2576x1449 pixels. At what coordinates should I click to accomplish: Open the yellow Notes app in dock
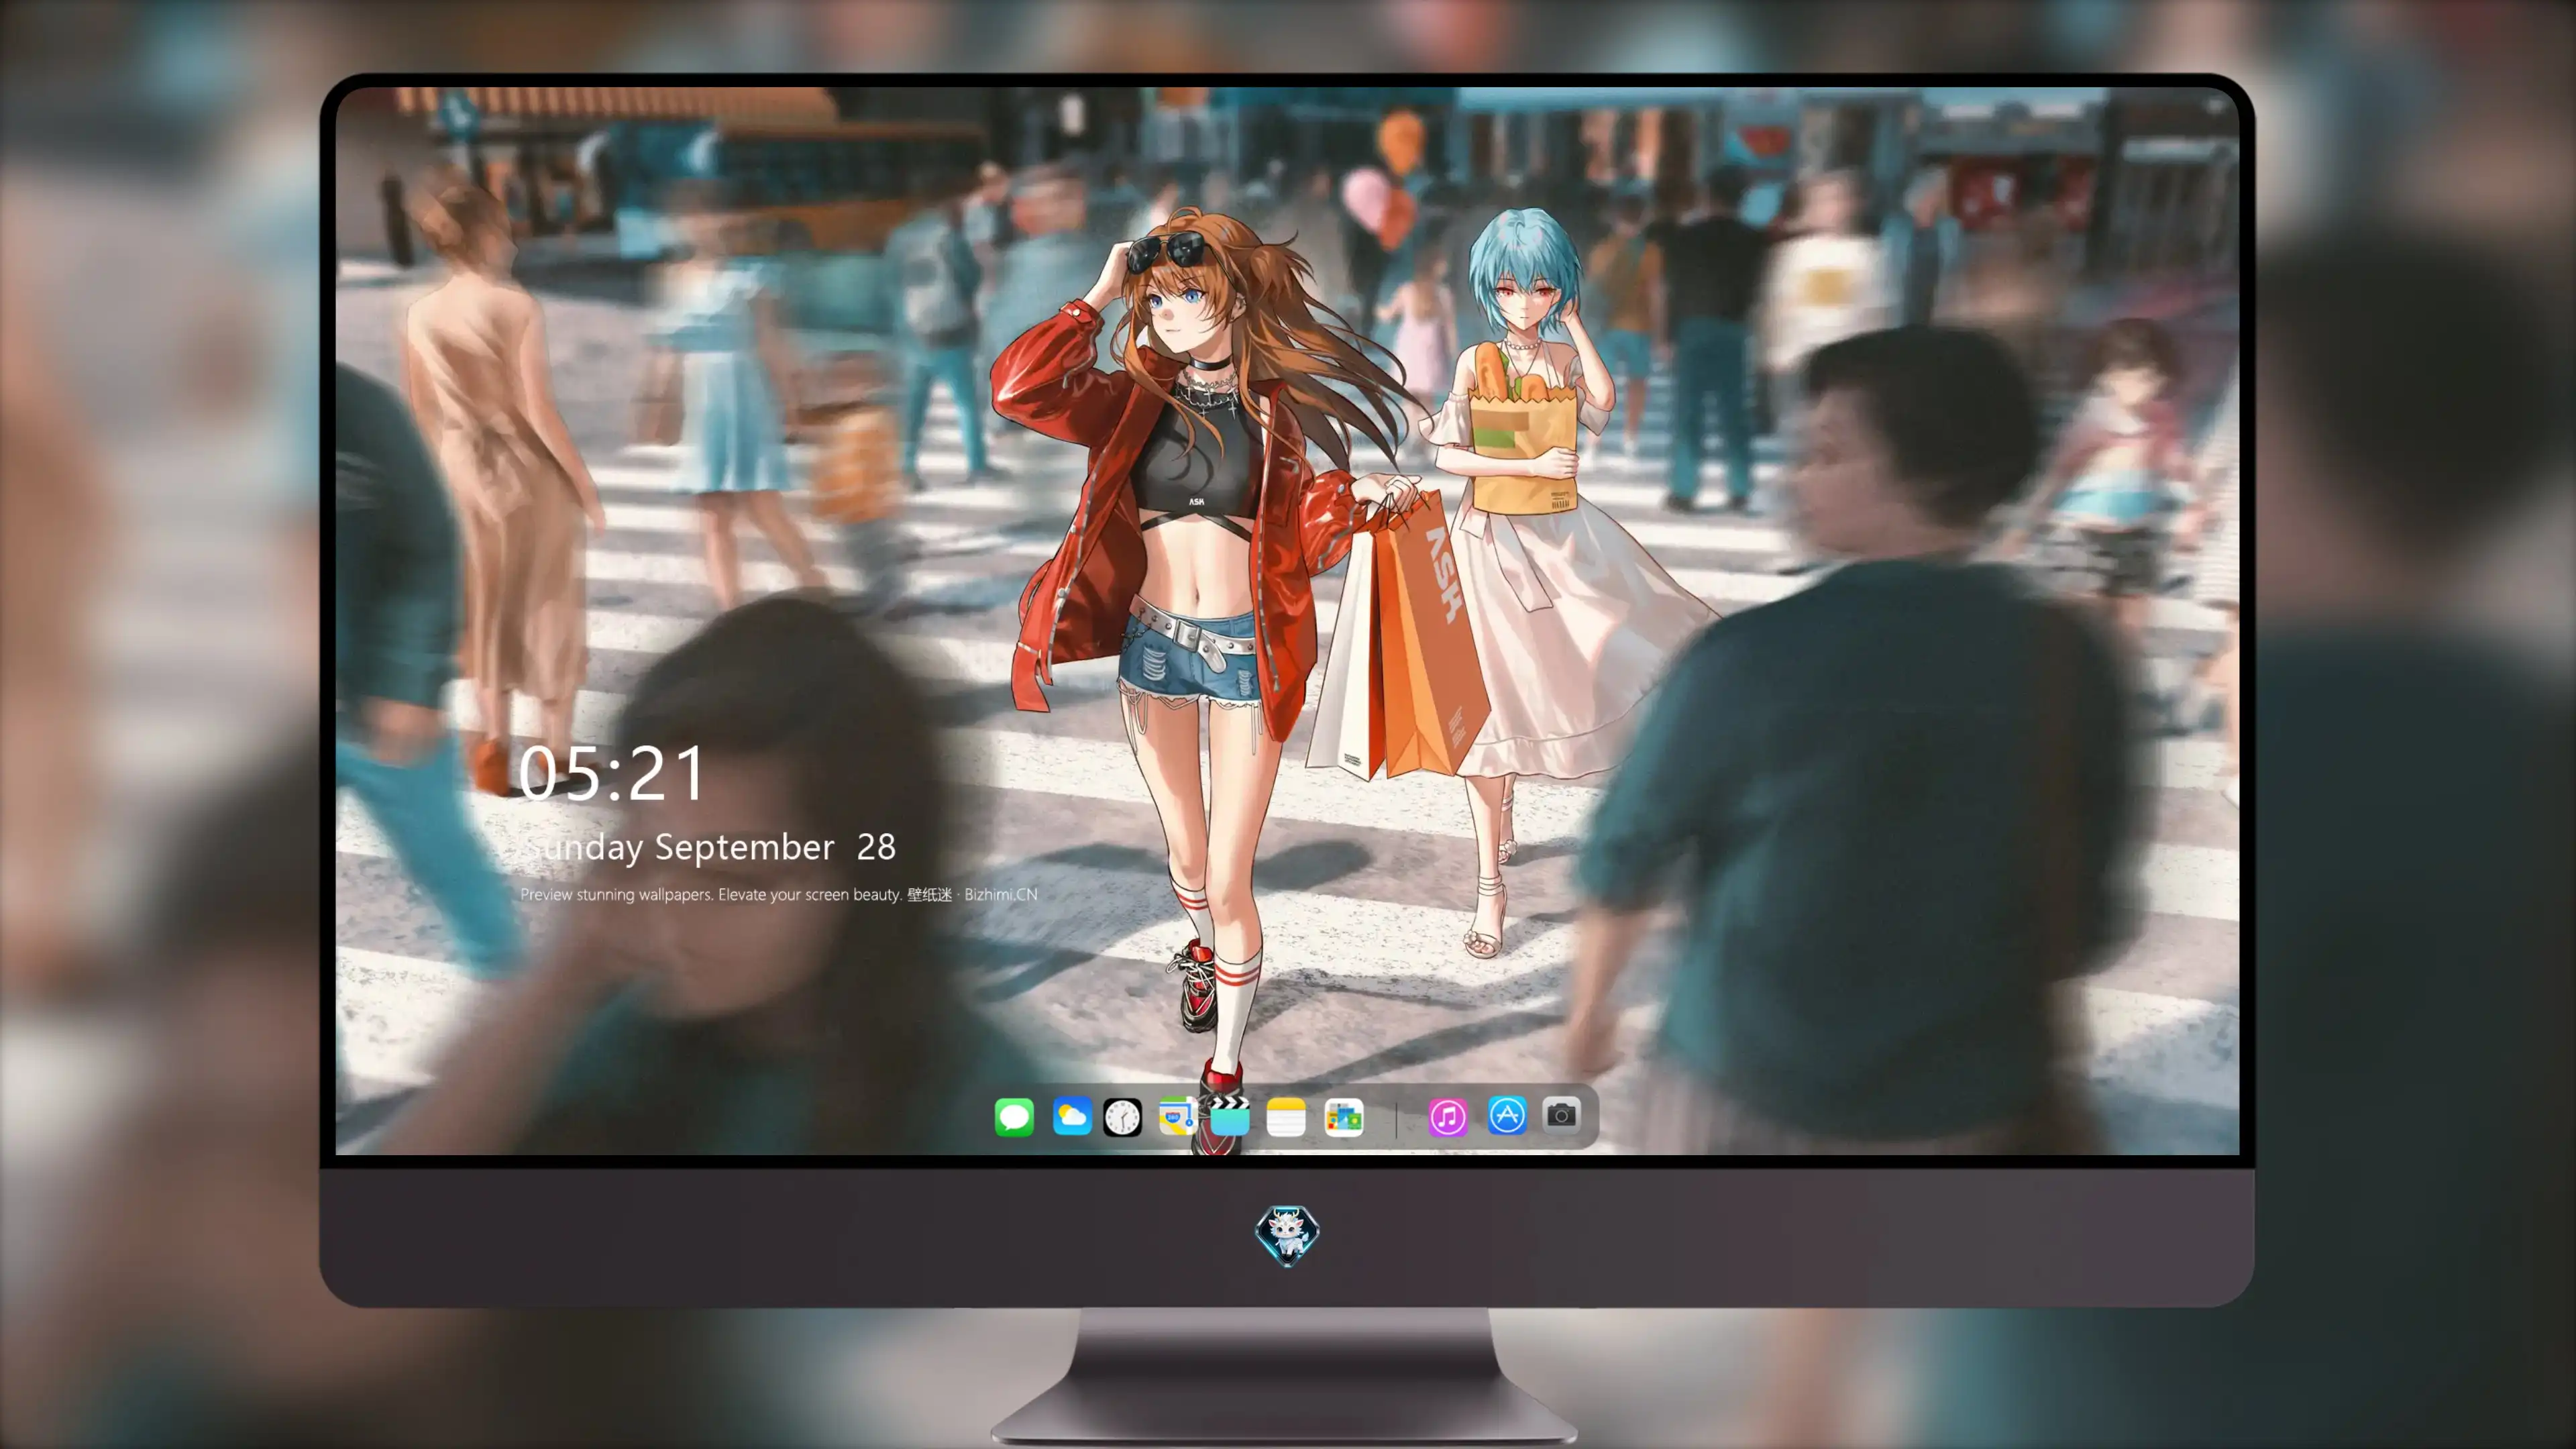coord(1286,1116)
